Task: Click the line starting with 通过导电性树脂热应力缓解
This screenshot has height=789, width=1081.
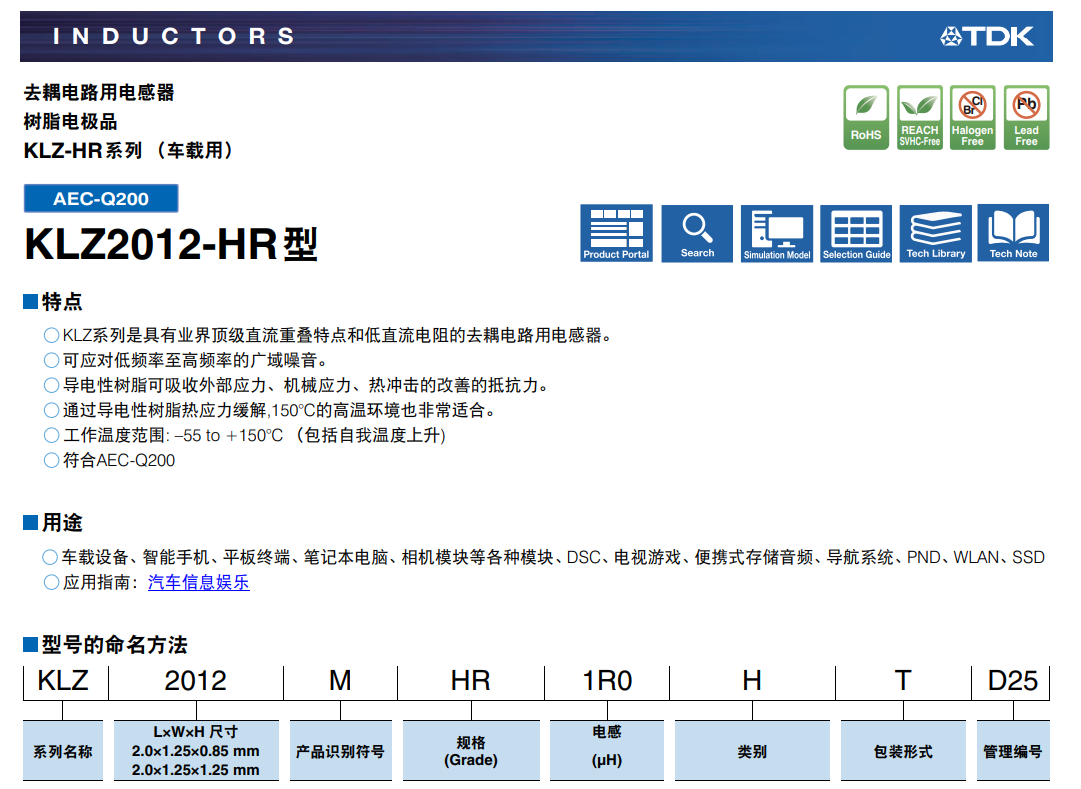Action: click(x=270, y=410)
